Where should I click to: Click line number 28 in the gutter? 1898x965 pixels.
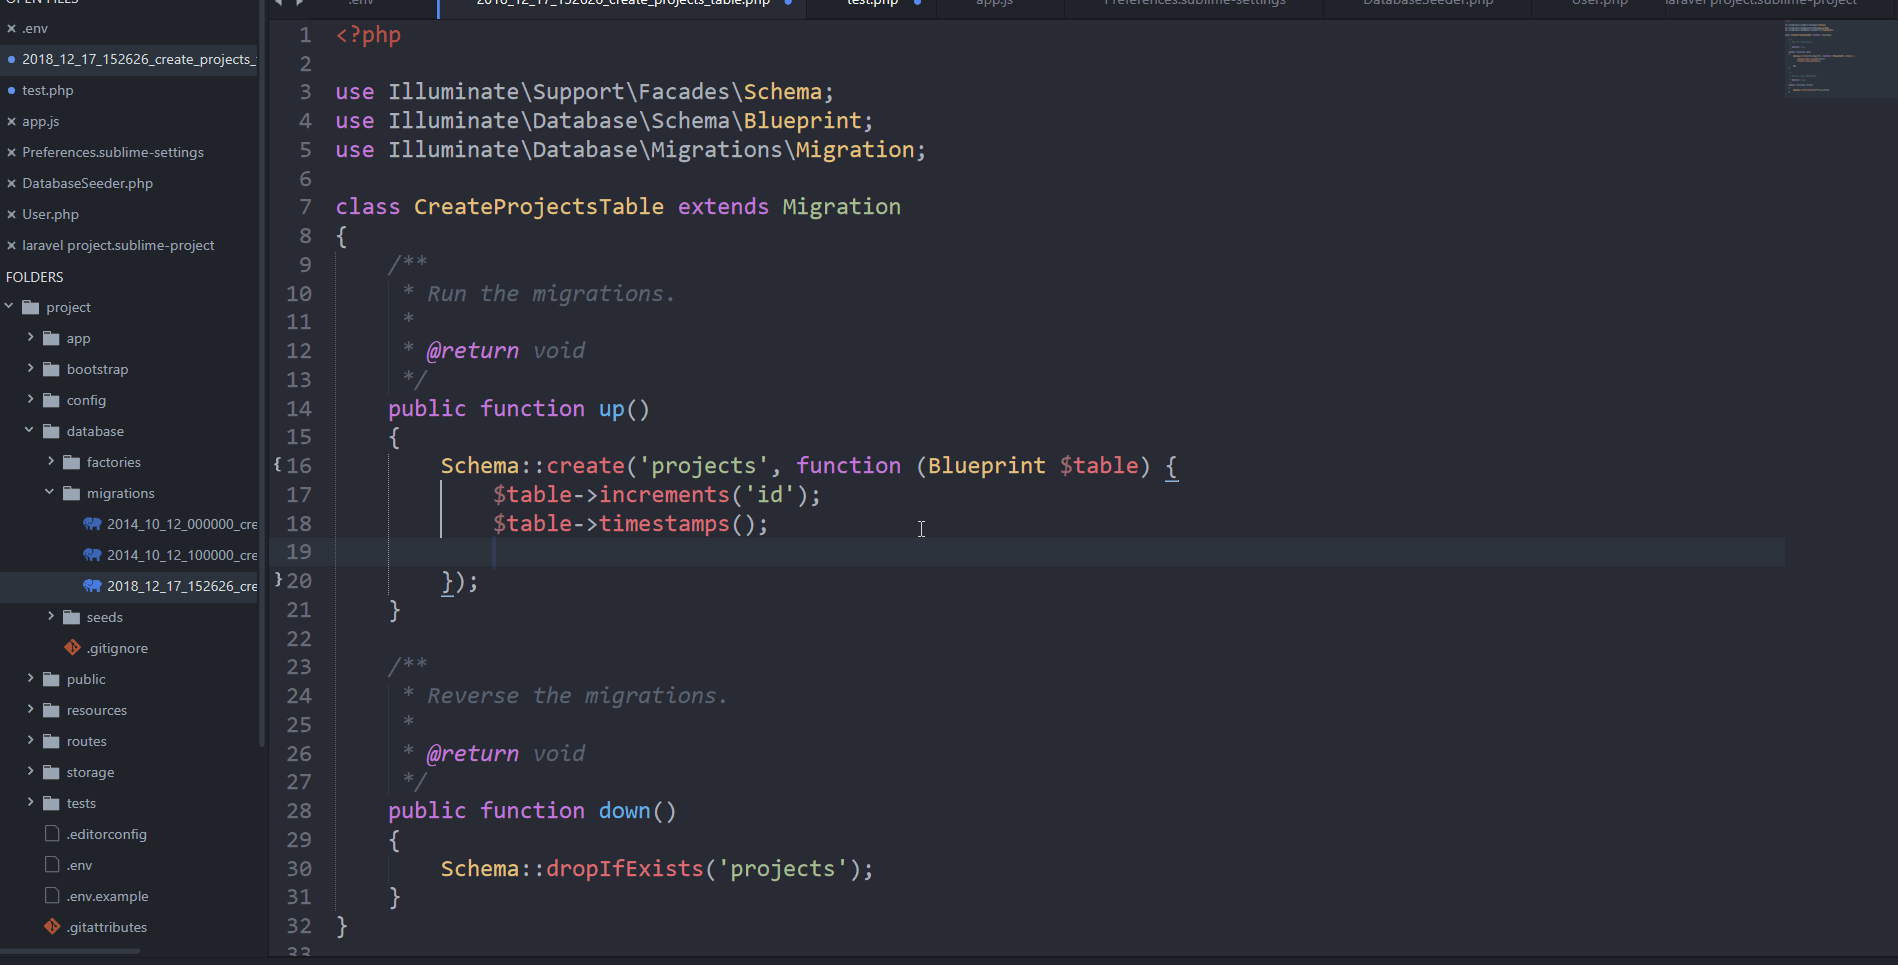299,811
